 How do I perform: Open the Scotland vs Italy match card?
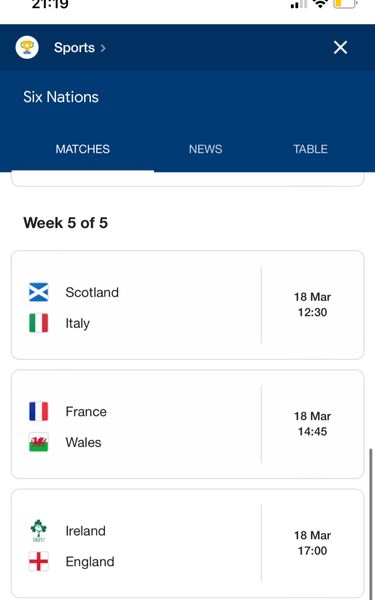[x=188, y=305]
